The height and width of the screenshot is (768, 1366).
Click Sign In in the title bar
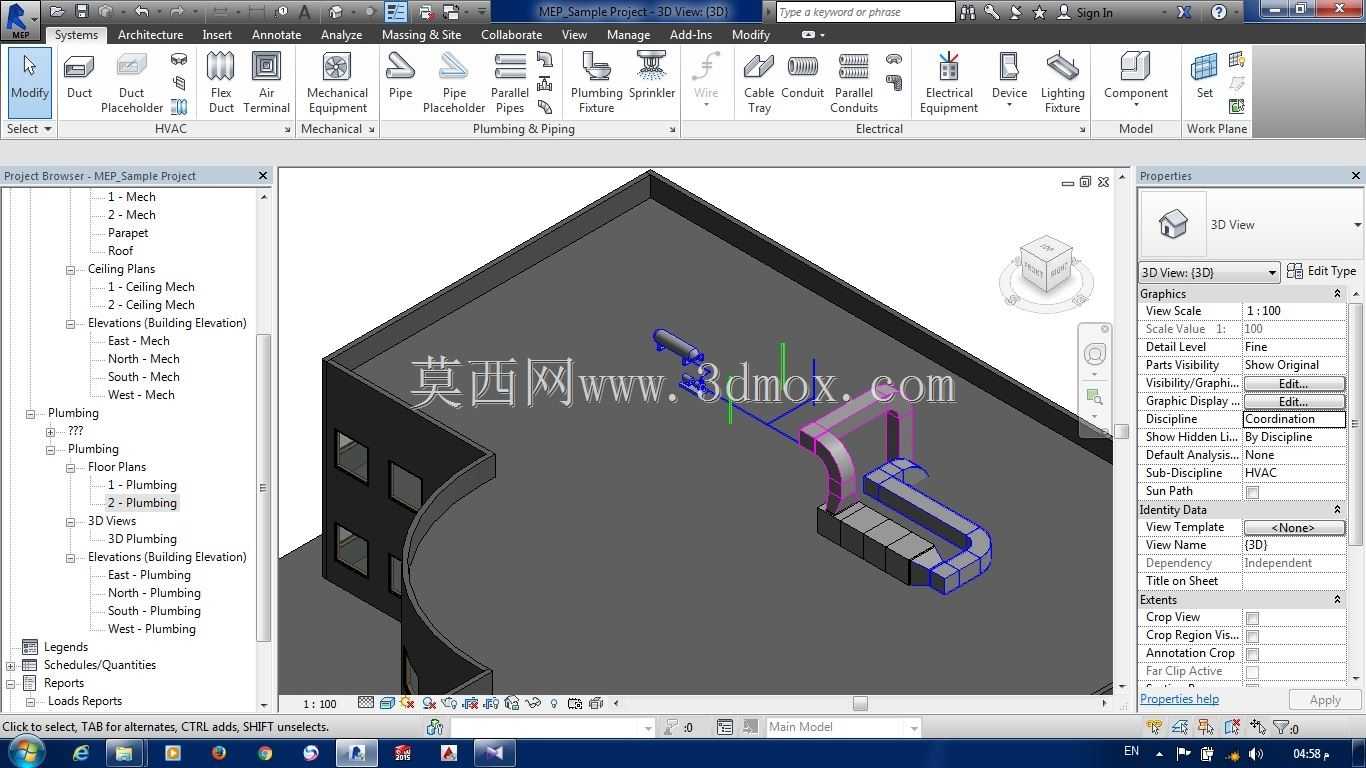(1085, 12)
